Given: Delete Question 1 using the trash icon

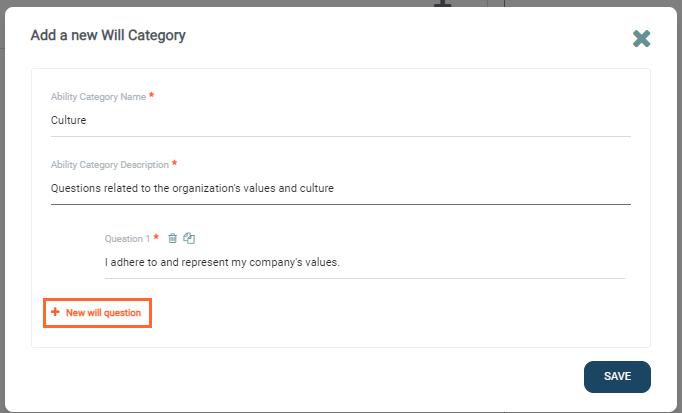Looking at the screenshot, I should 173,238.
